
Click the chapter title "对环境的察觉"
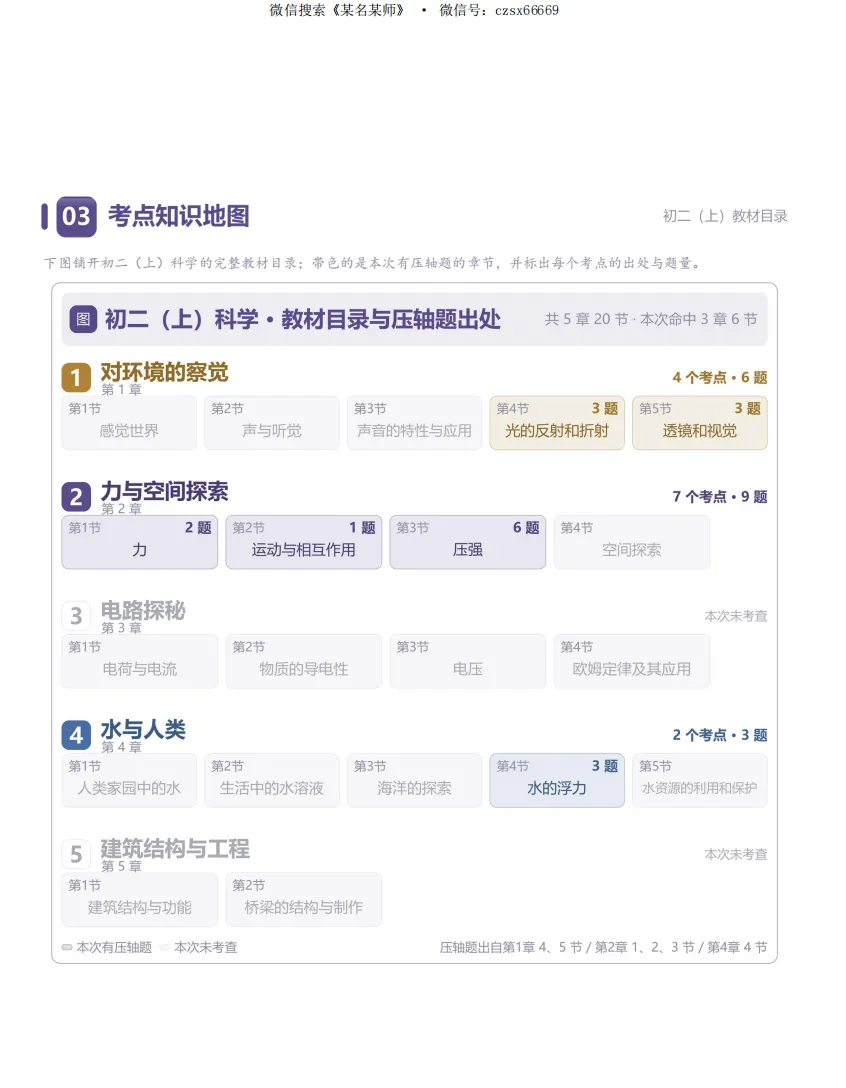click(x=164, y=372)
